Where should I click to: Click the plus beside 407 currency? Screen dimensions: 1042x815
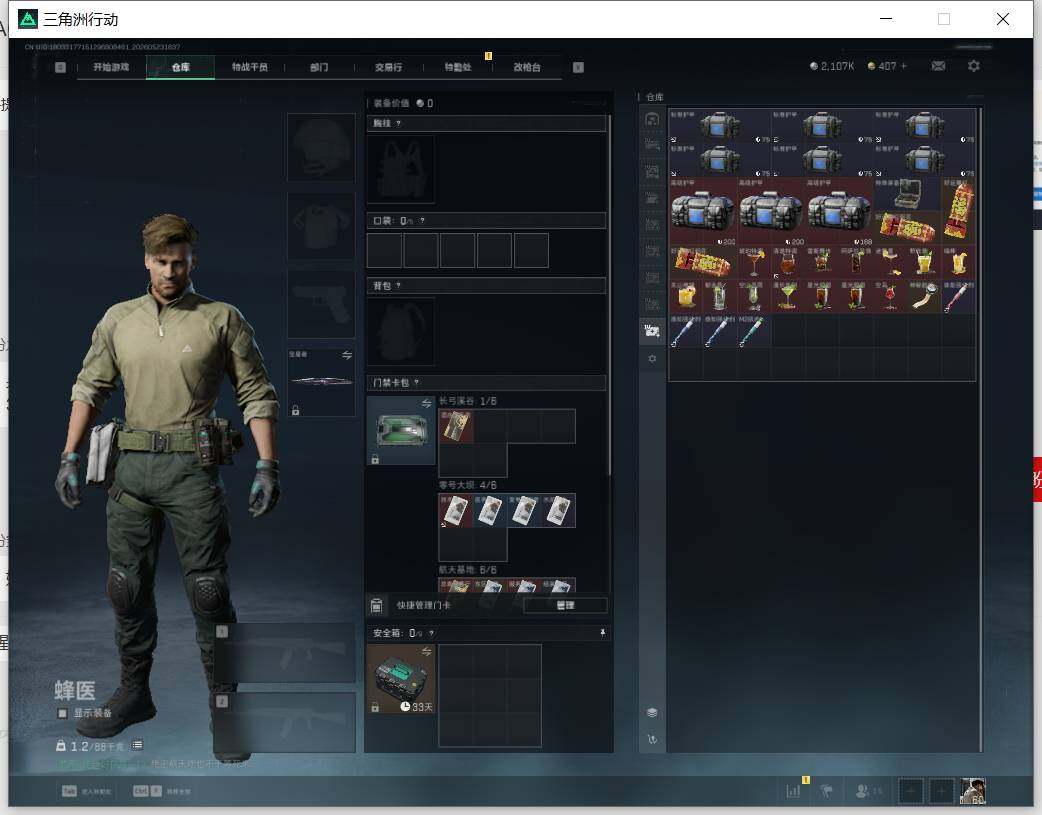pos(904,66)
